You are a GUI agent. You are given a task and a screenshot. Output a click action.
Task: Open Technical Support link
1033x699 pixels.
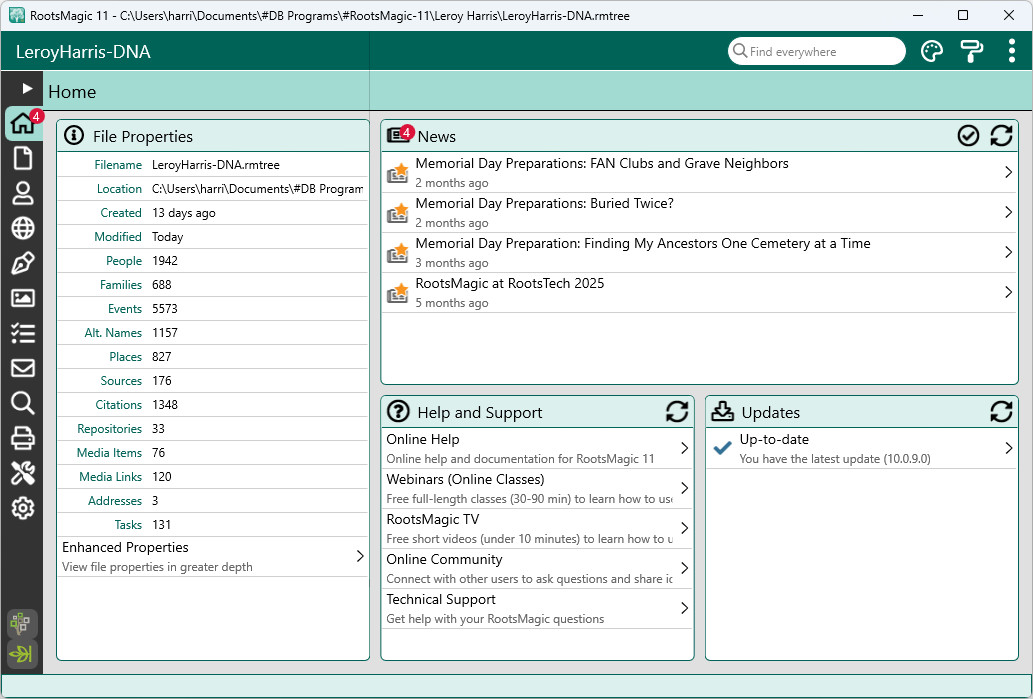pyautogui.click(x=538, y=608)
